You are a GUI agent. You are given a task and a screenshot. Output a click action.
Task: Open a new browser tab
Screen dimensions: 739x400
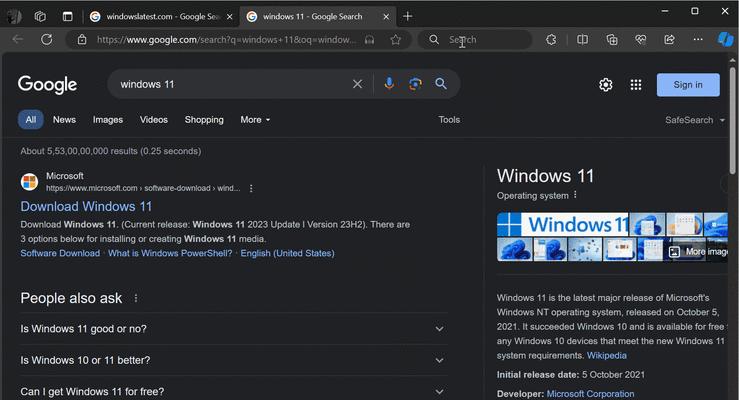408,16
